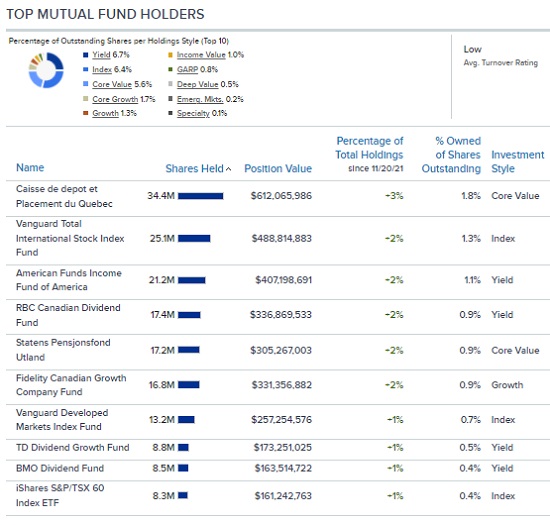Viewport: 550px width, 525px height.
Task: Open the Index holdings style link
Action: coord(102,69)
